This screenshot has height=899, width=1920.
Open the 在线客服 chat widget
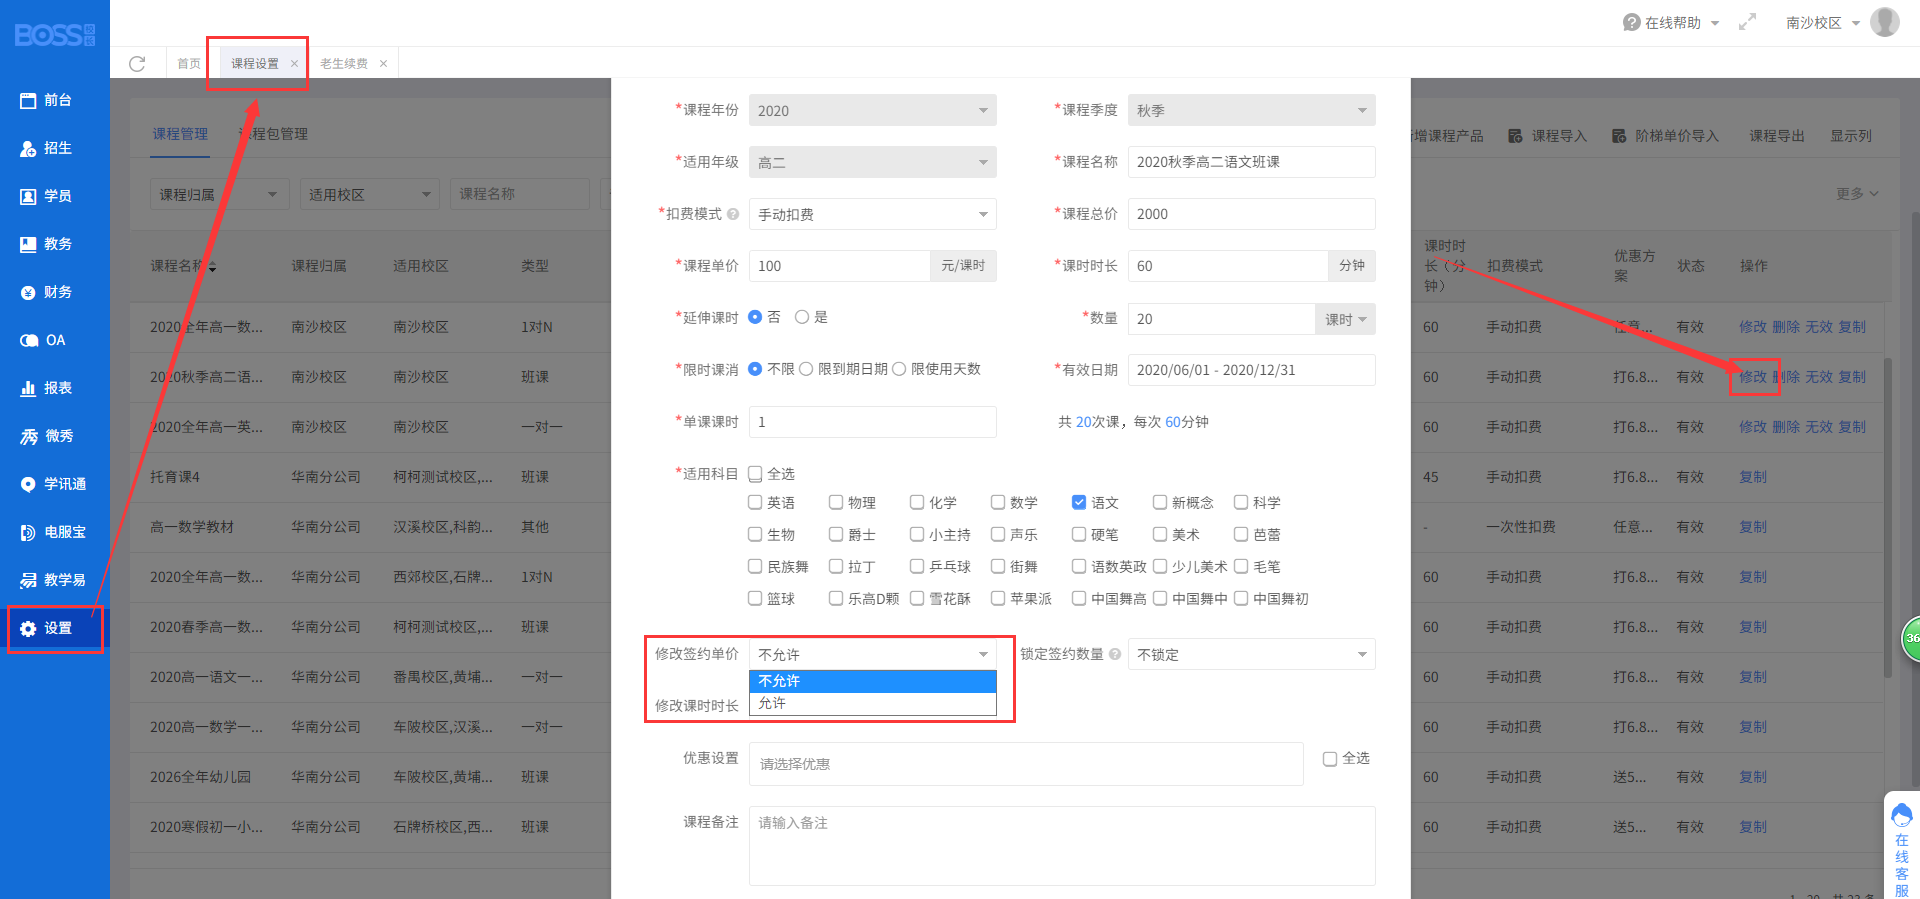coord(1902,848)
